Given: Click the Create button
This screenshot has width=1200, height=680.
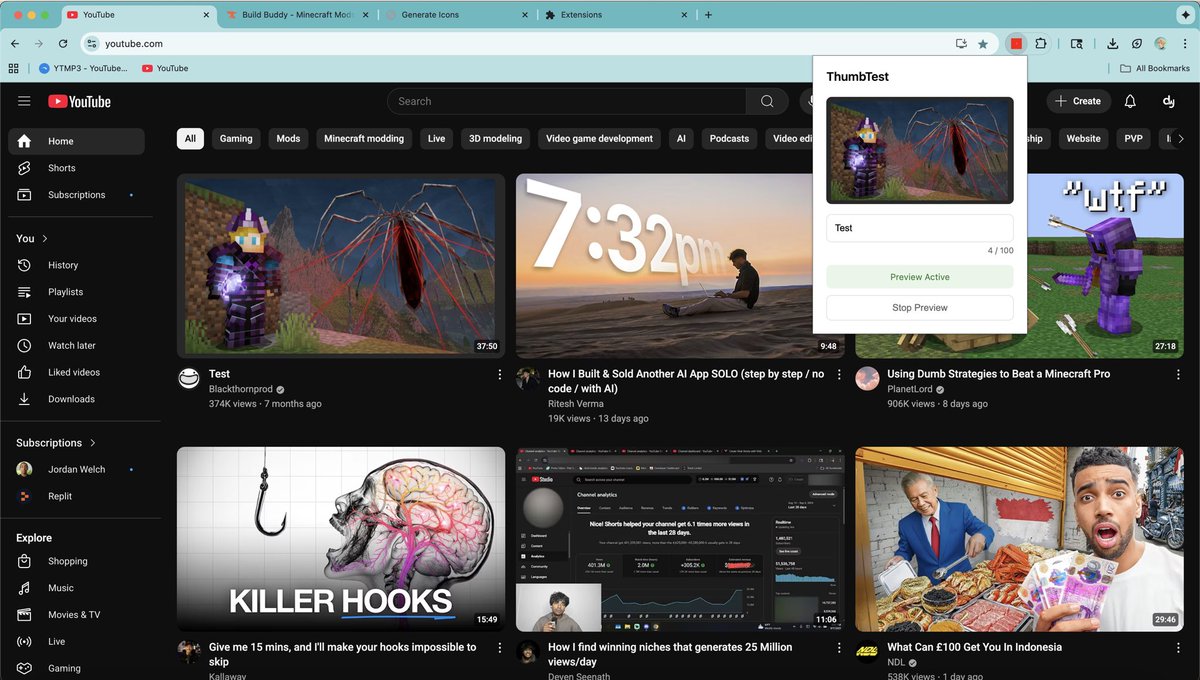Looking at the screenshot, I should 1078,101.
